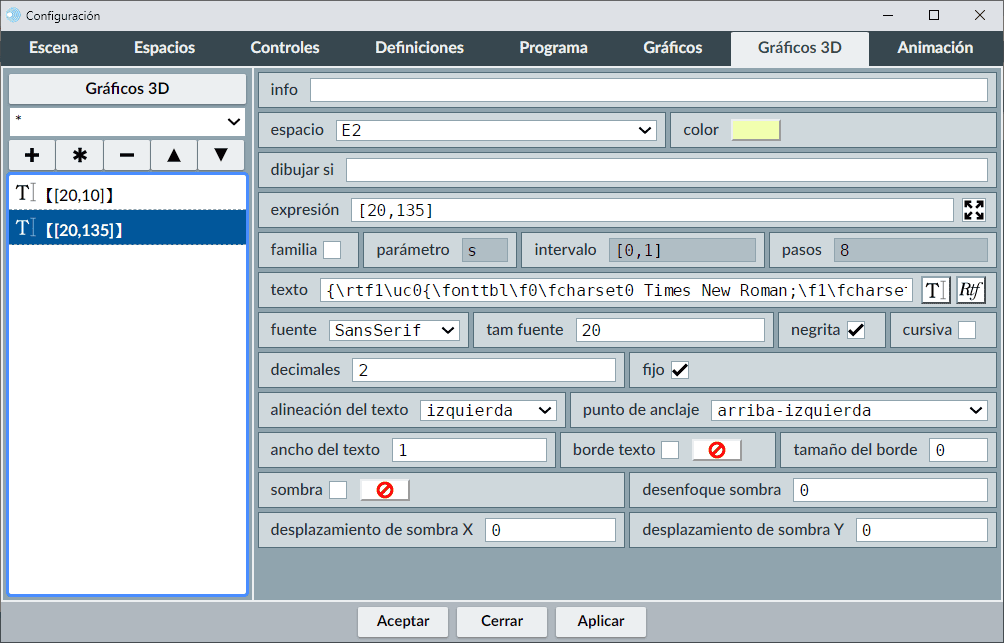This screenshot has width=1004, height=643.
Task: Add a new 3D graphic with plus button
Action: tap(32, 155)
